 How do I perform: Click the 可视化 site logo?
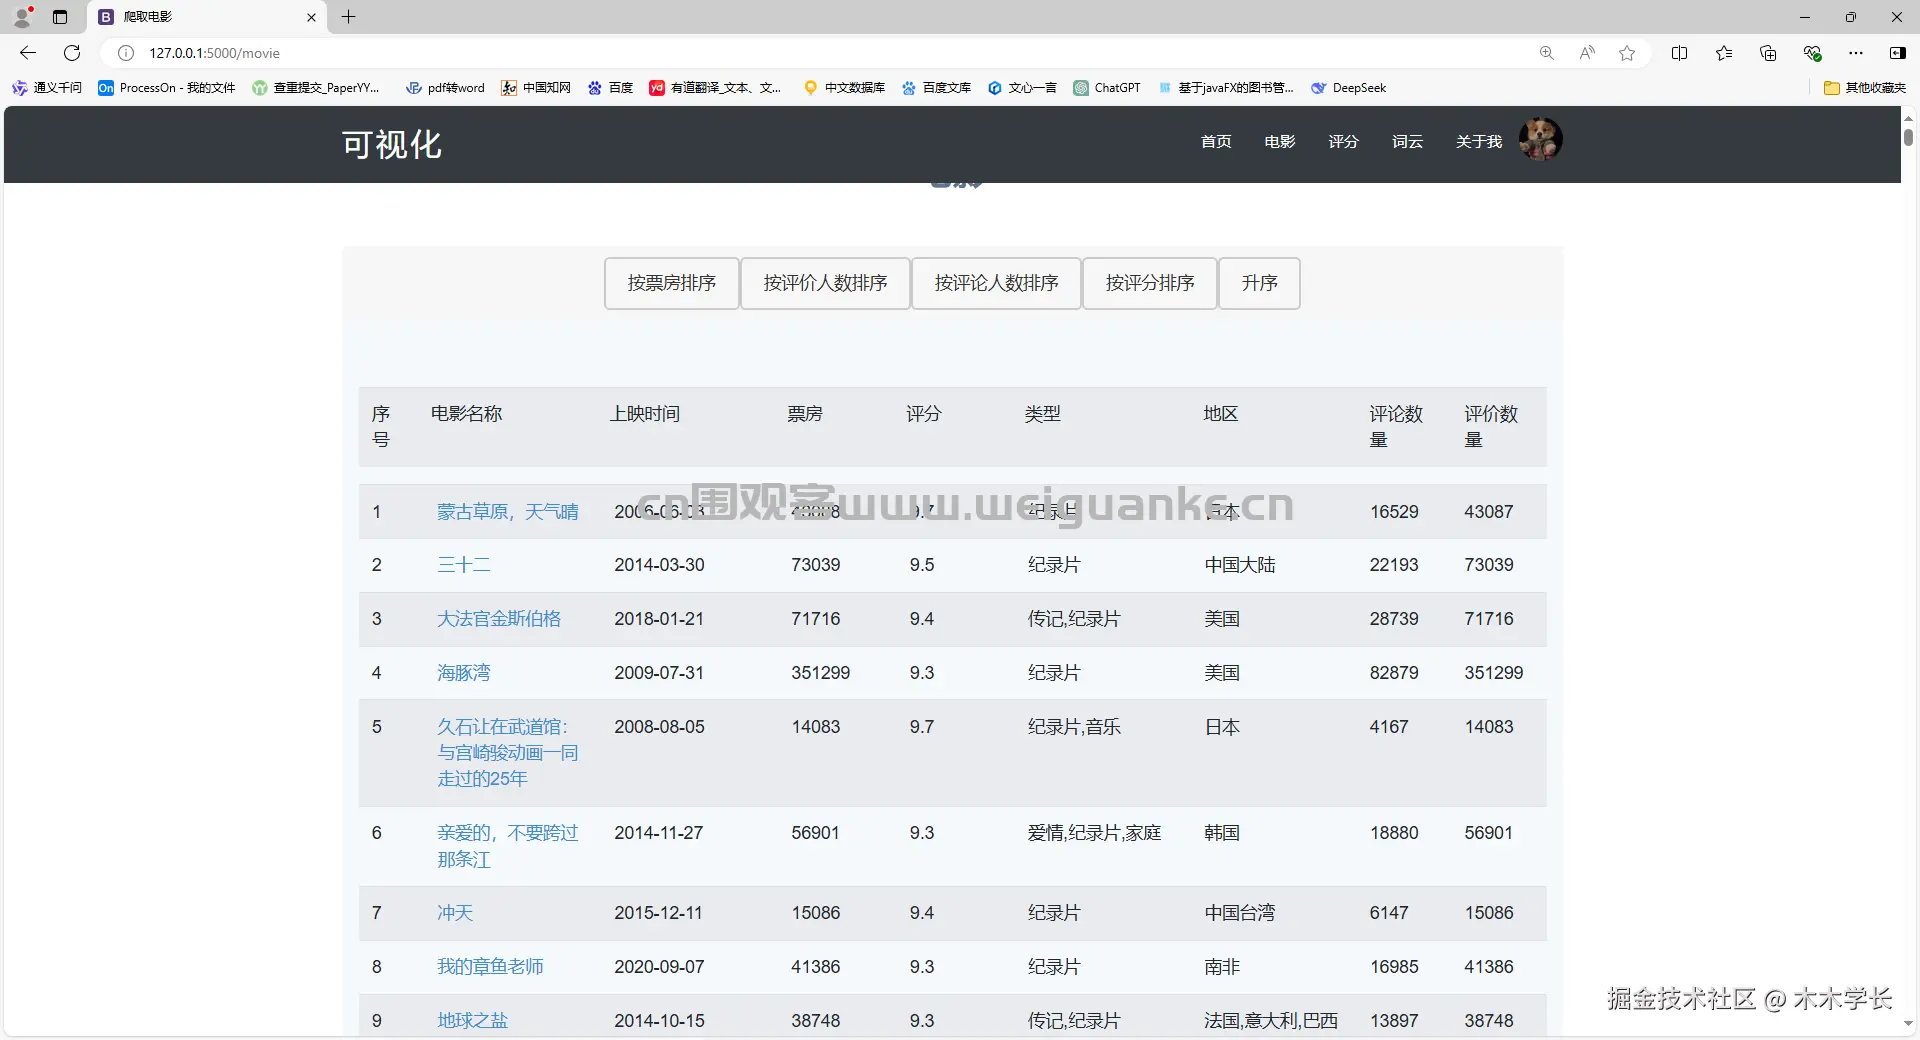pos(392,145)
